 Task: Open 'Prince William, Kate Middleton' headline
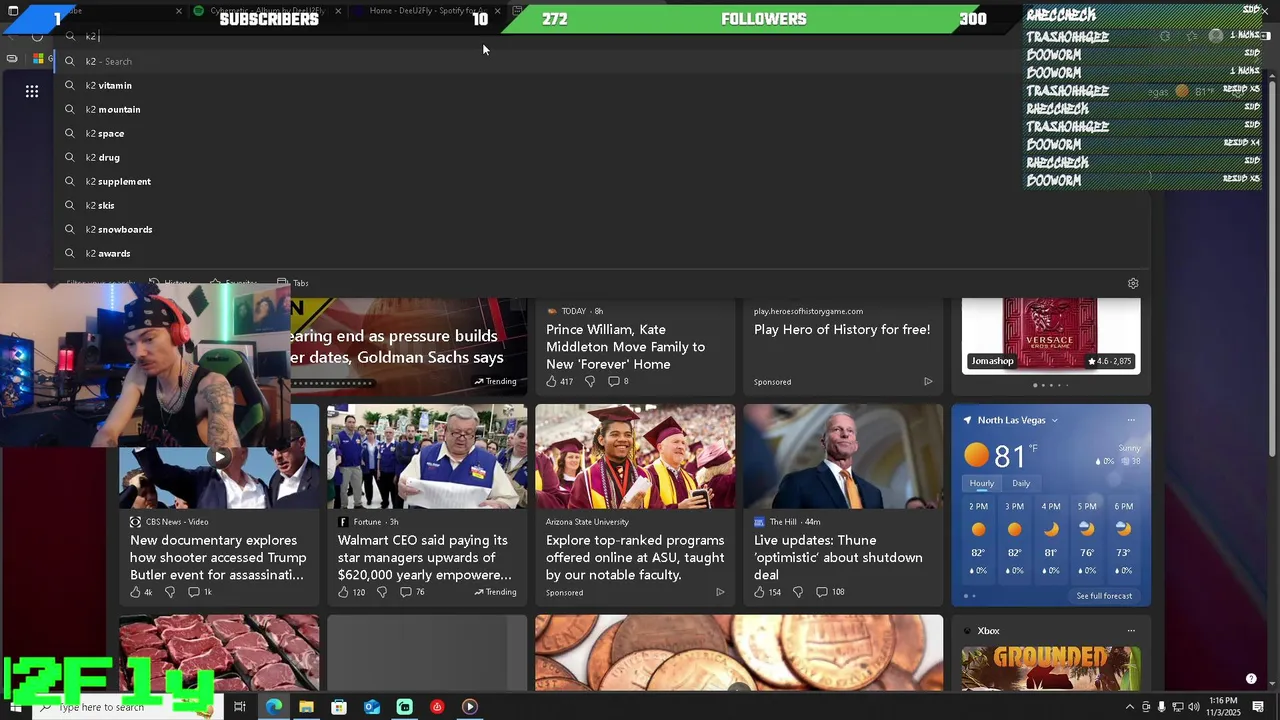pyautogui.click(x=625, y=346)
